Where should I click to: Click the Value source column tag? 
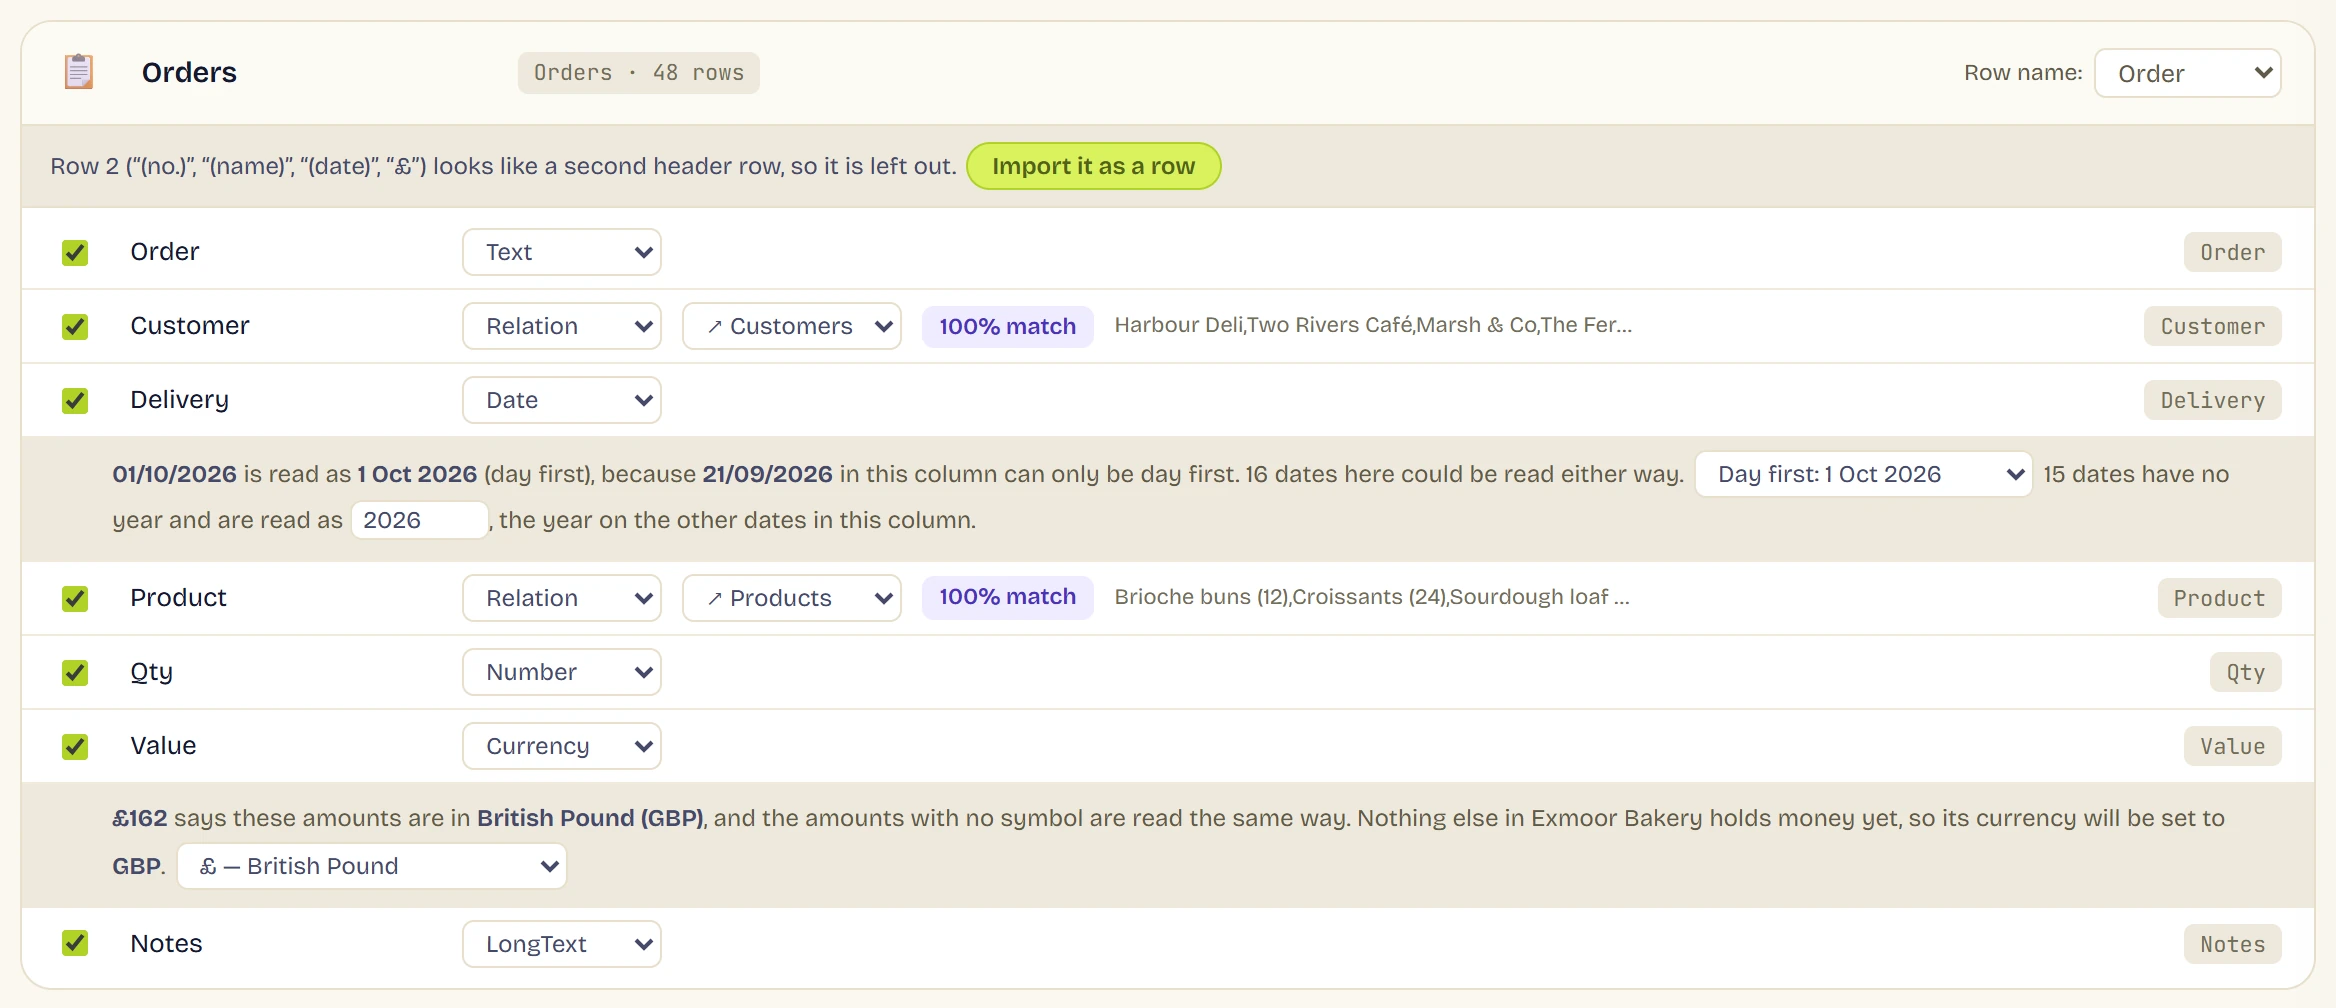(x=2233, y=746)
